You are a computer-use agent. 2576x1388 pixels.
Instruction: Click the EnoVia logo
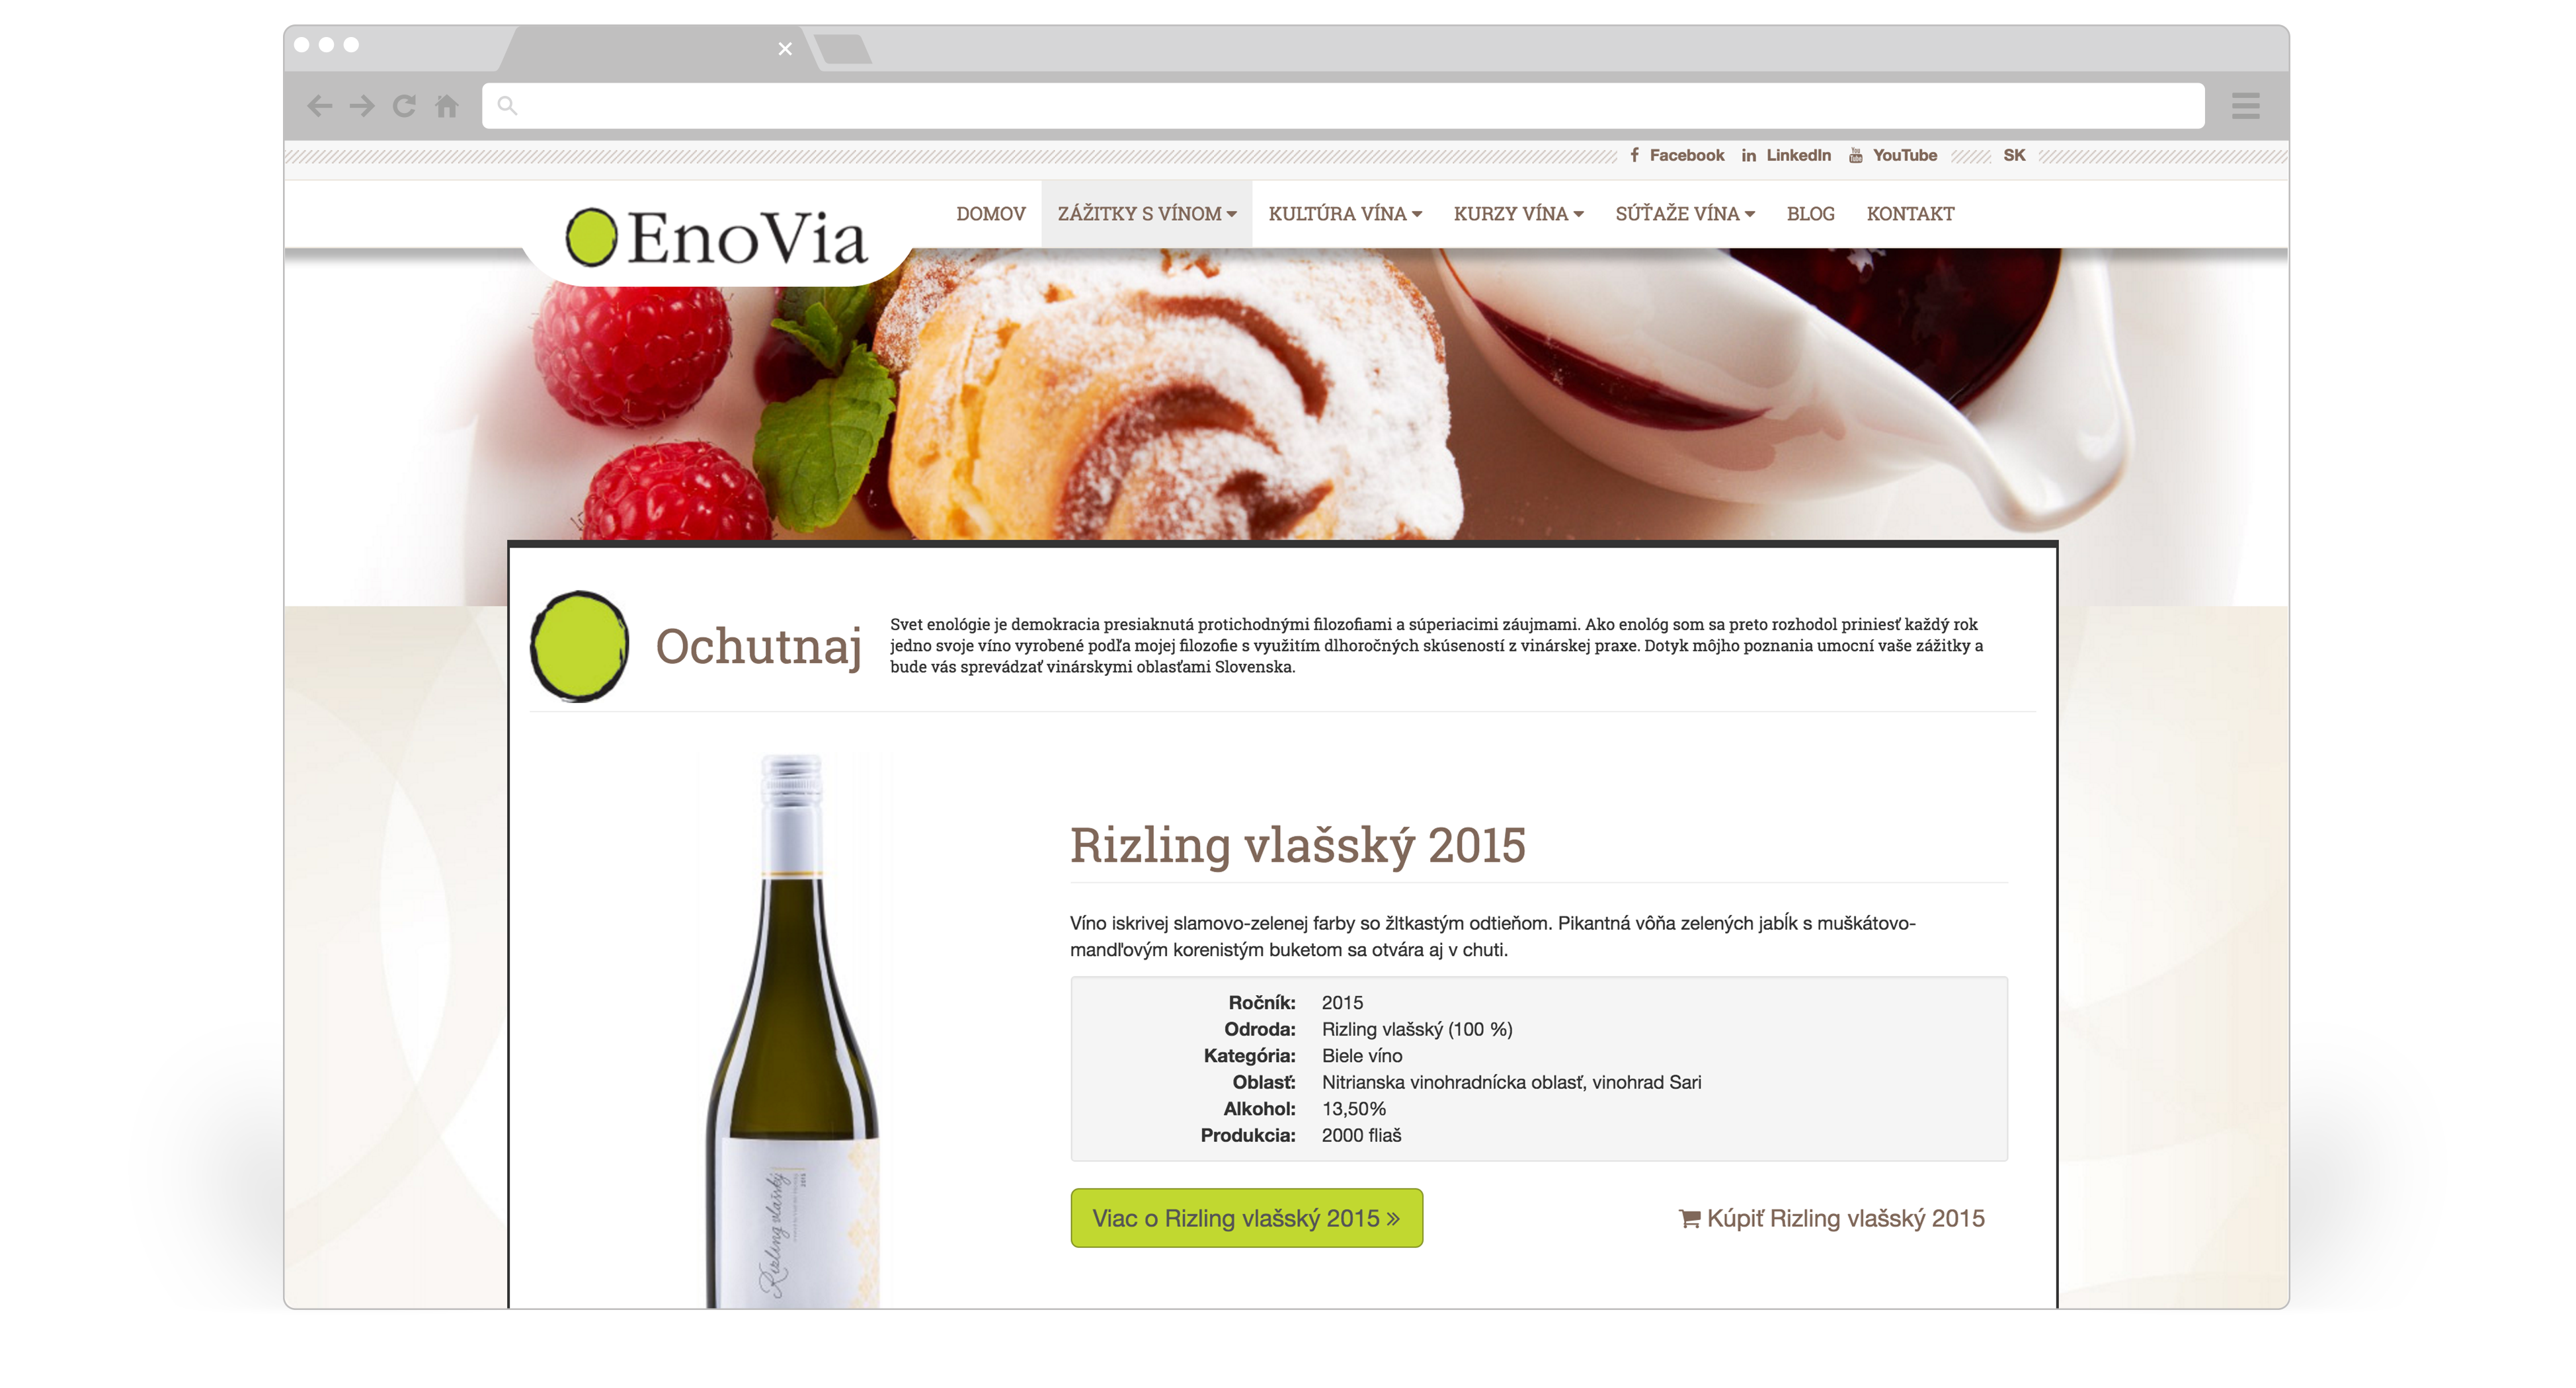tap(716, 238)
